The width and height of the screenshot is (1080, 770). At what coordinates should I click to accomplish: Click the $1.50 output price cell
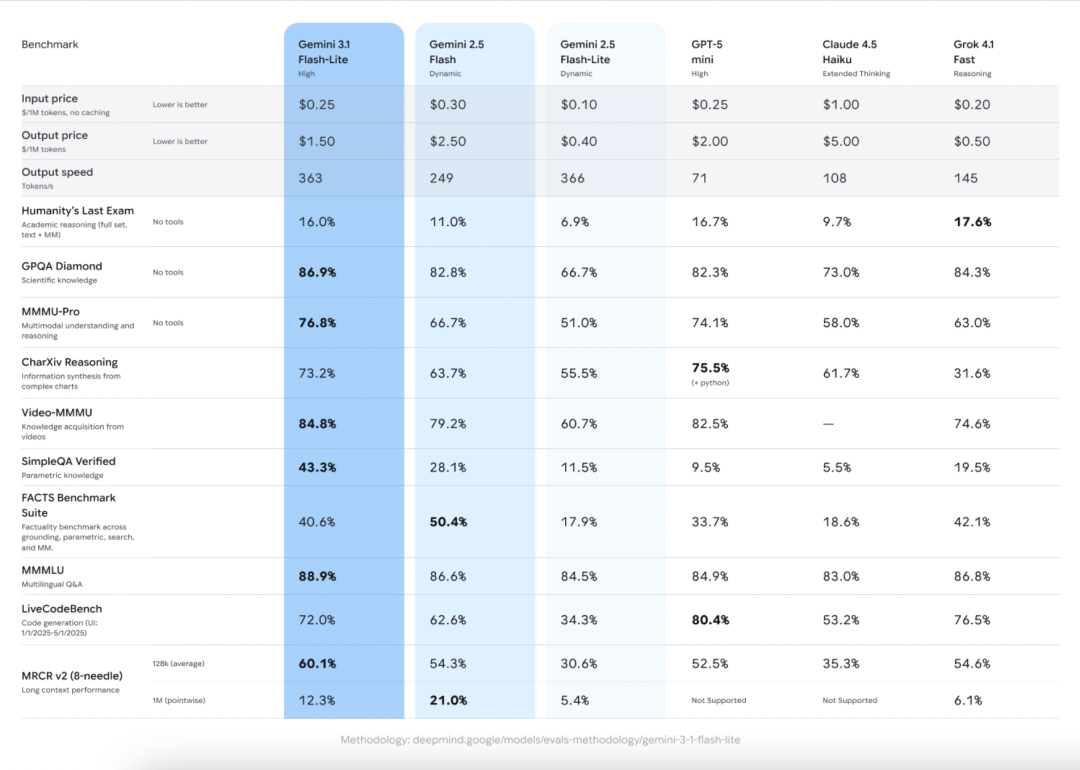pyautogui.click(x=317, y=141)
